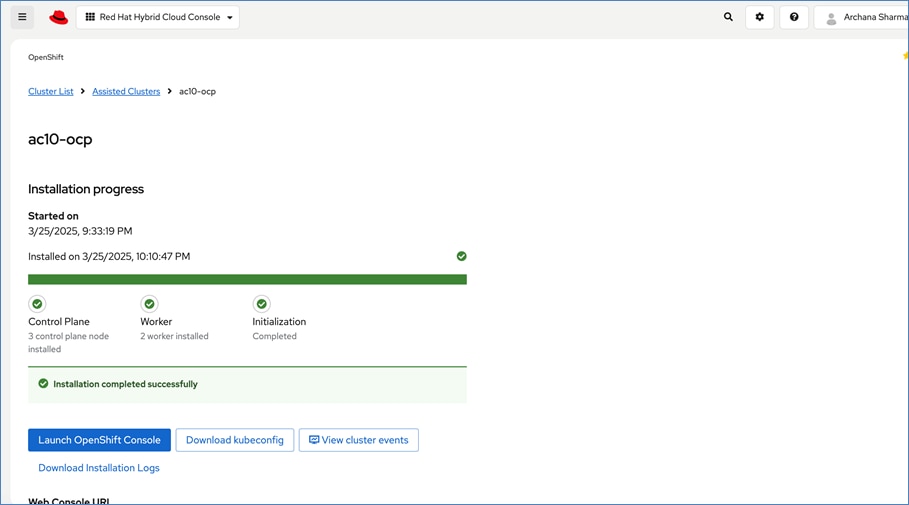This screenshot has height=505, width=909.
Task: Click the apps grid icon in console switcher
Action: 90,17
